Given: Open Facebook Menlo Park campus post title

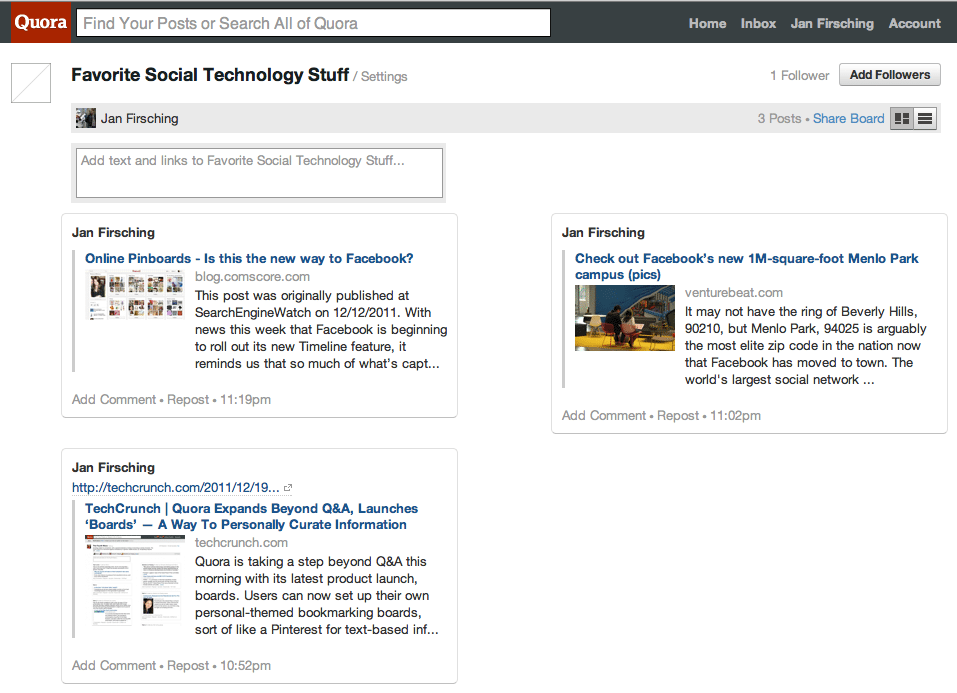Looking at the screenshot, I should click(746, 266).
